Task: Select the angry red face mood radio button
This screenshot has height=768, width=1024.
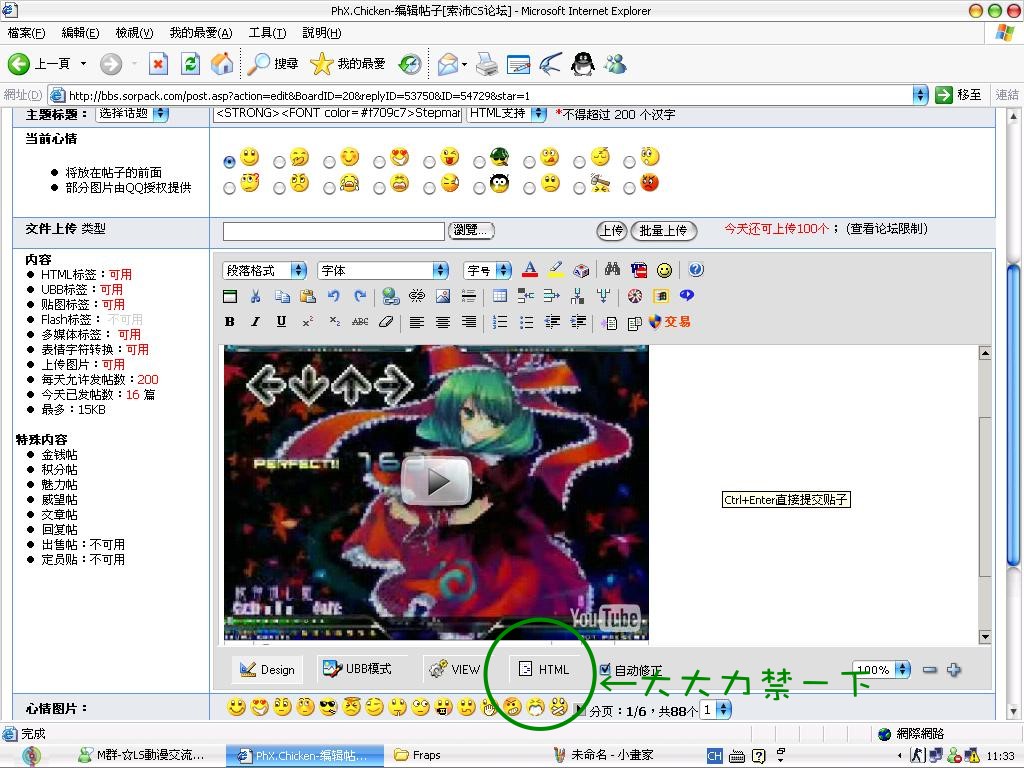Action: click(x=630, y=186)
